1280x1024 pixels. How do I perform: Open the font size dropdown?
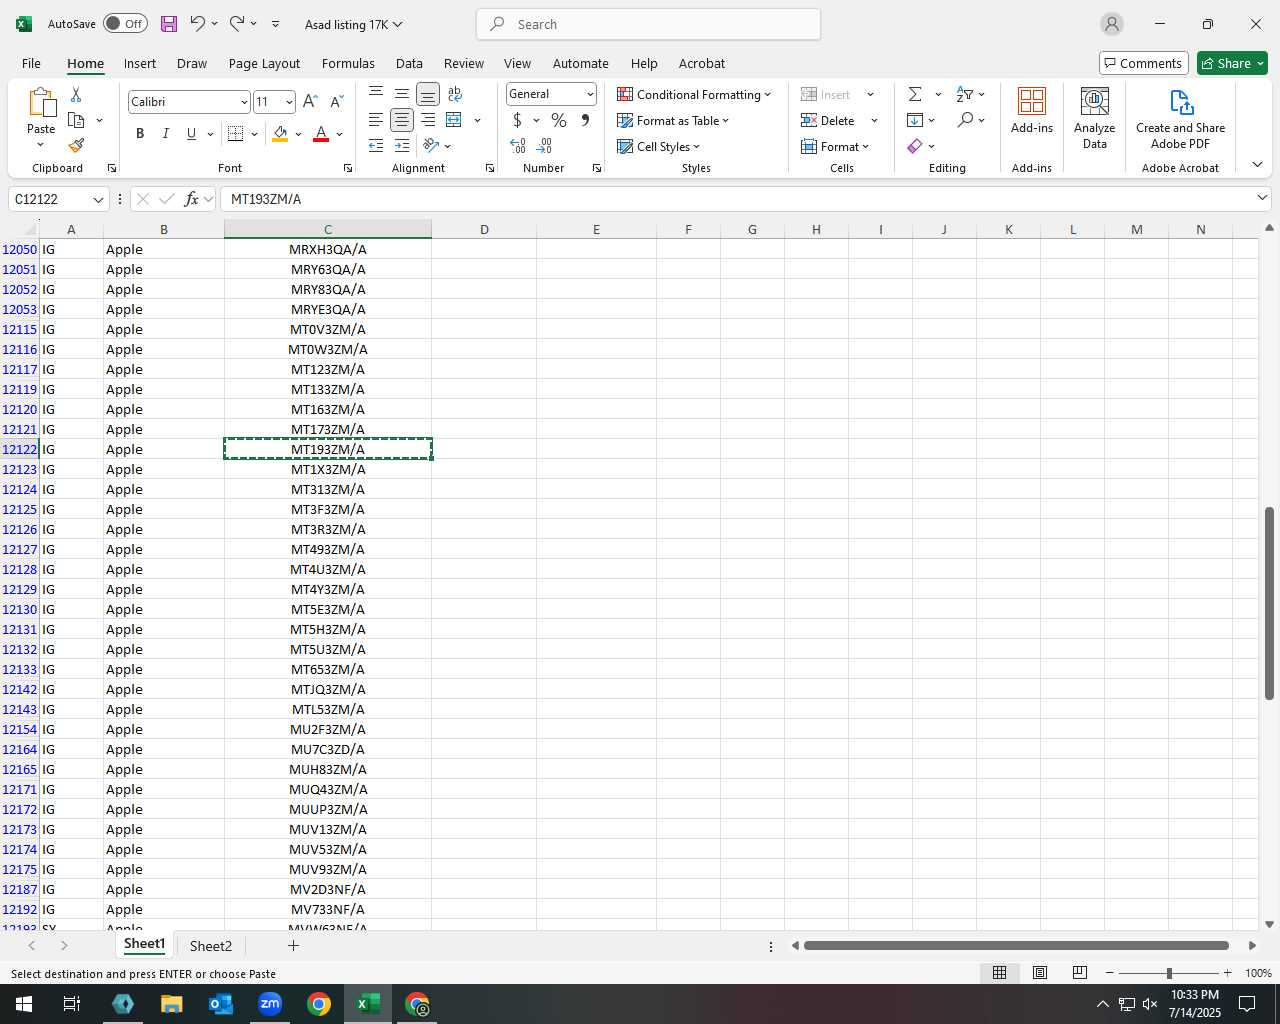coord(289,102)
